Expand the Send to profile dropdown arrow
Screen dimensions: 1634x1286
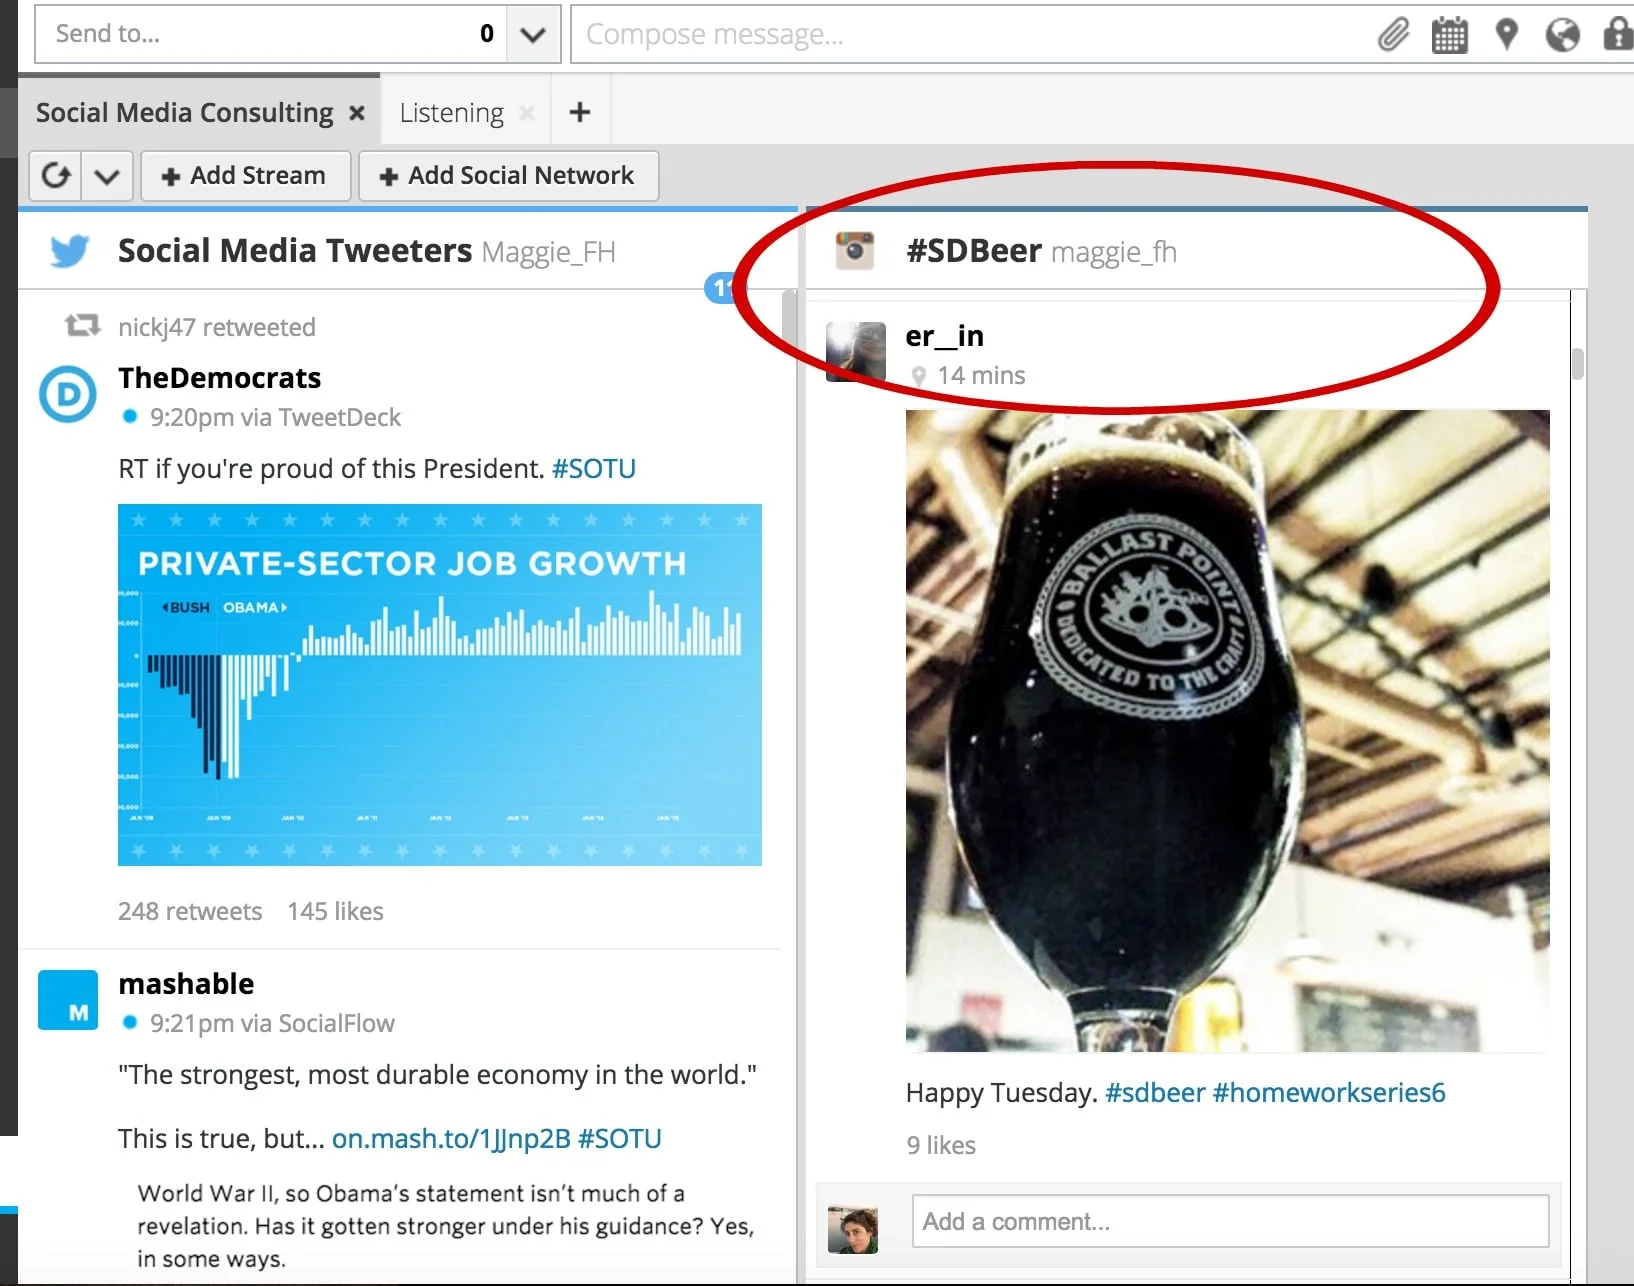(x=533, y=34)
